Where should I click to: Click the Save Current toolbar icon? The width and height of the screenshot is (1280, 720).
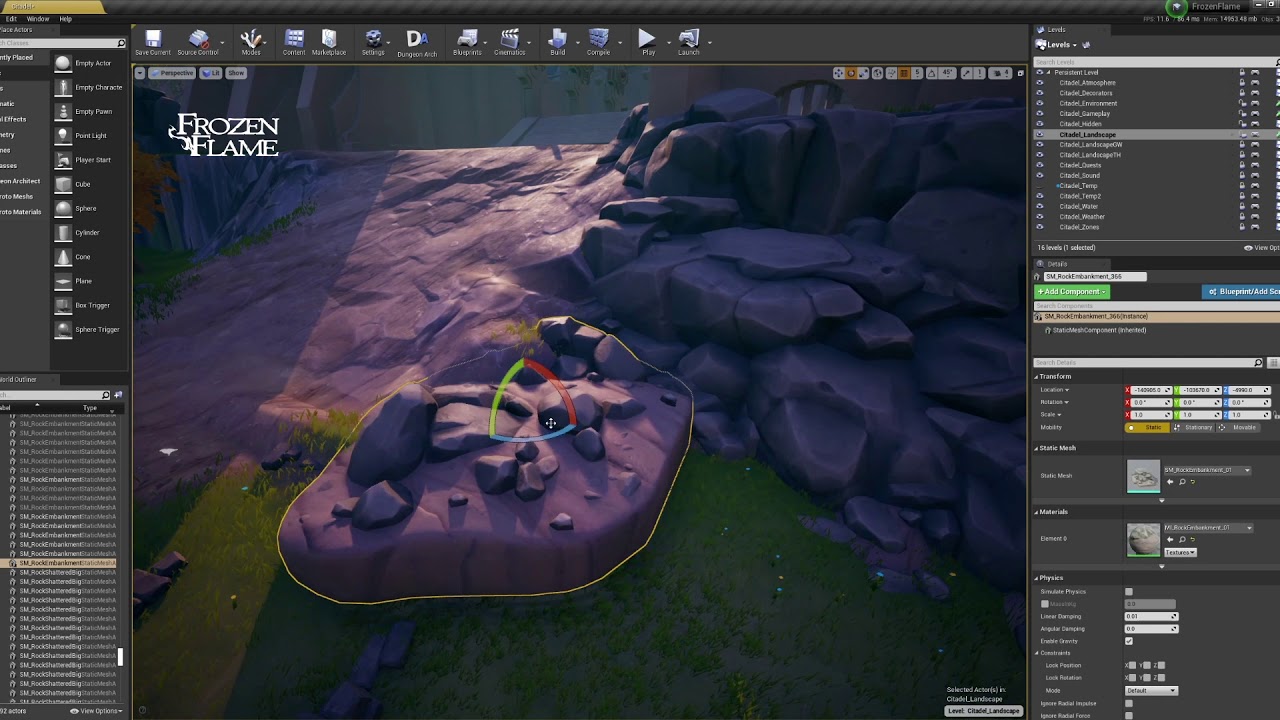[153, 42]
